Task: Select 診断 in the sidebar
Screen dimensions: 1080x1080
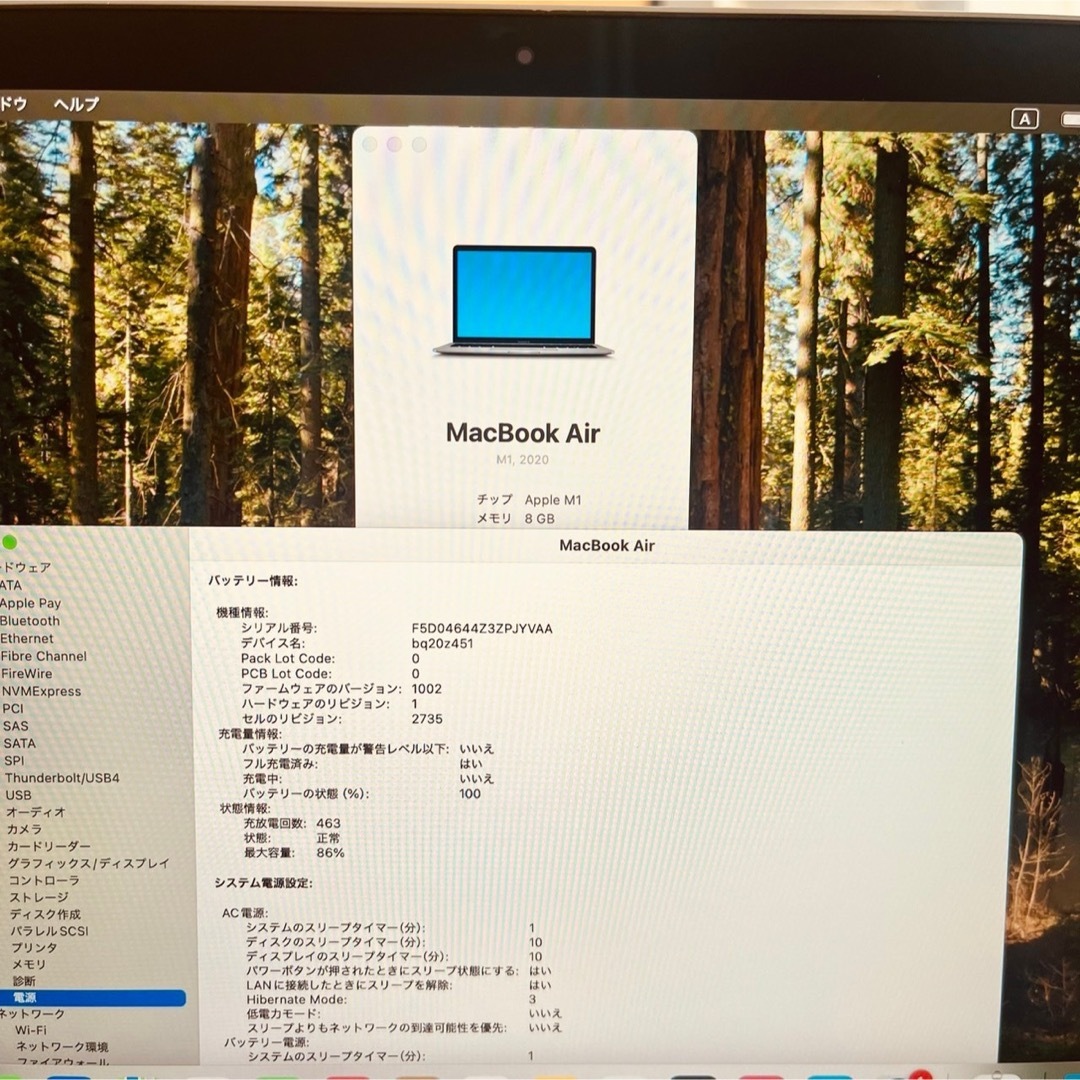Action: [x=24, y=981]
